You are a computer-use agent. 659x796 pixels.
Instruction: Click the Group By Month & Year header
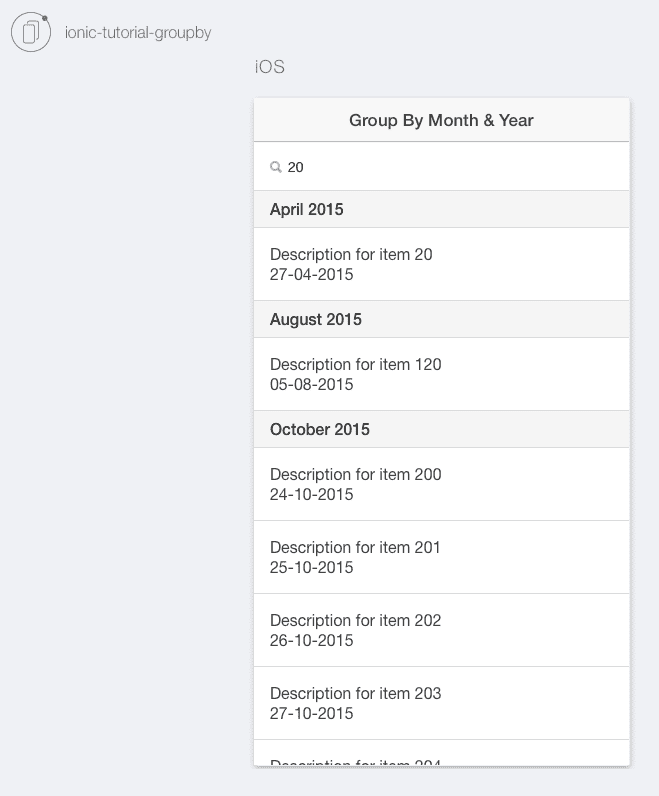(x=441, y=120)
